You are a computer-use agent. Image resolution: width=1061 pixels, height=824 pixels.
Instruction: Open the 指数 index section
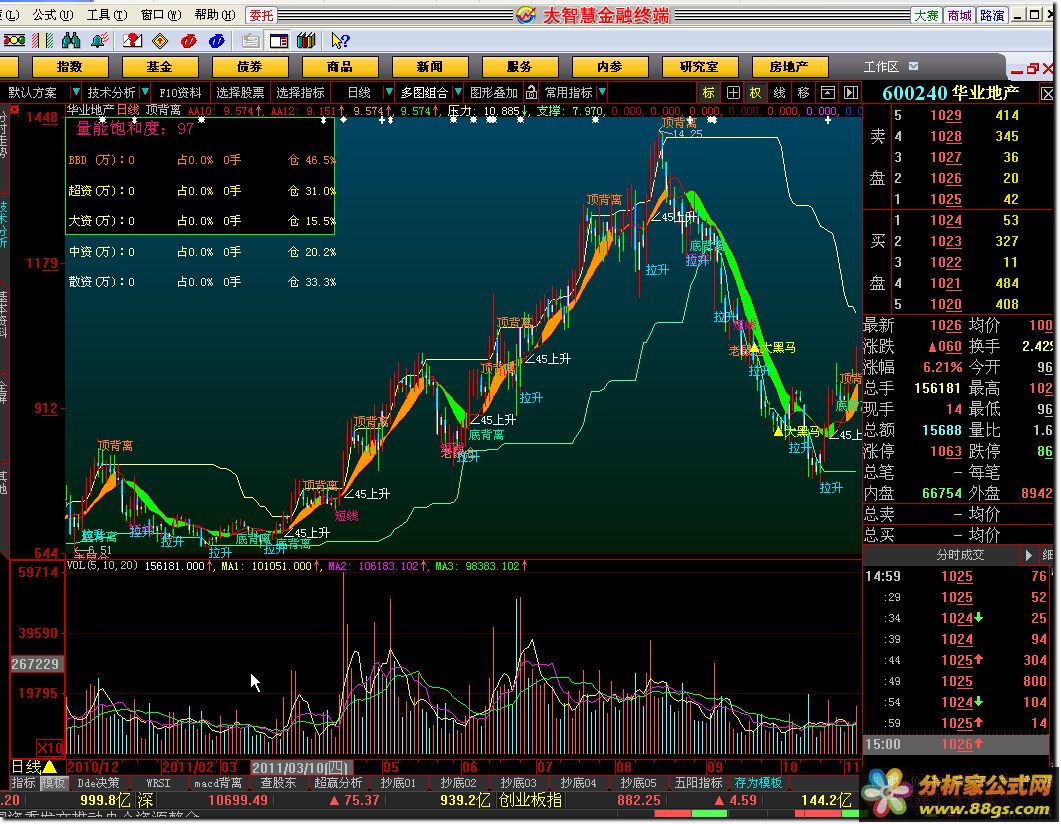coord(70,66)
